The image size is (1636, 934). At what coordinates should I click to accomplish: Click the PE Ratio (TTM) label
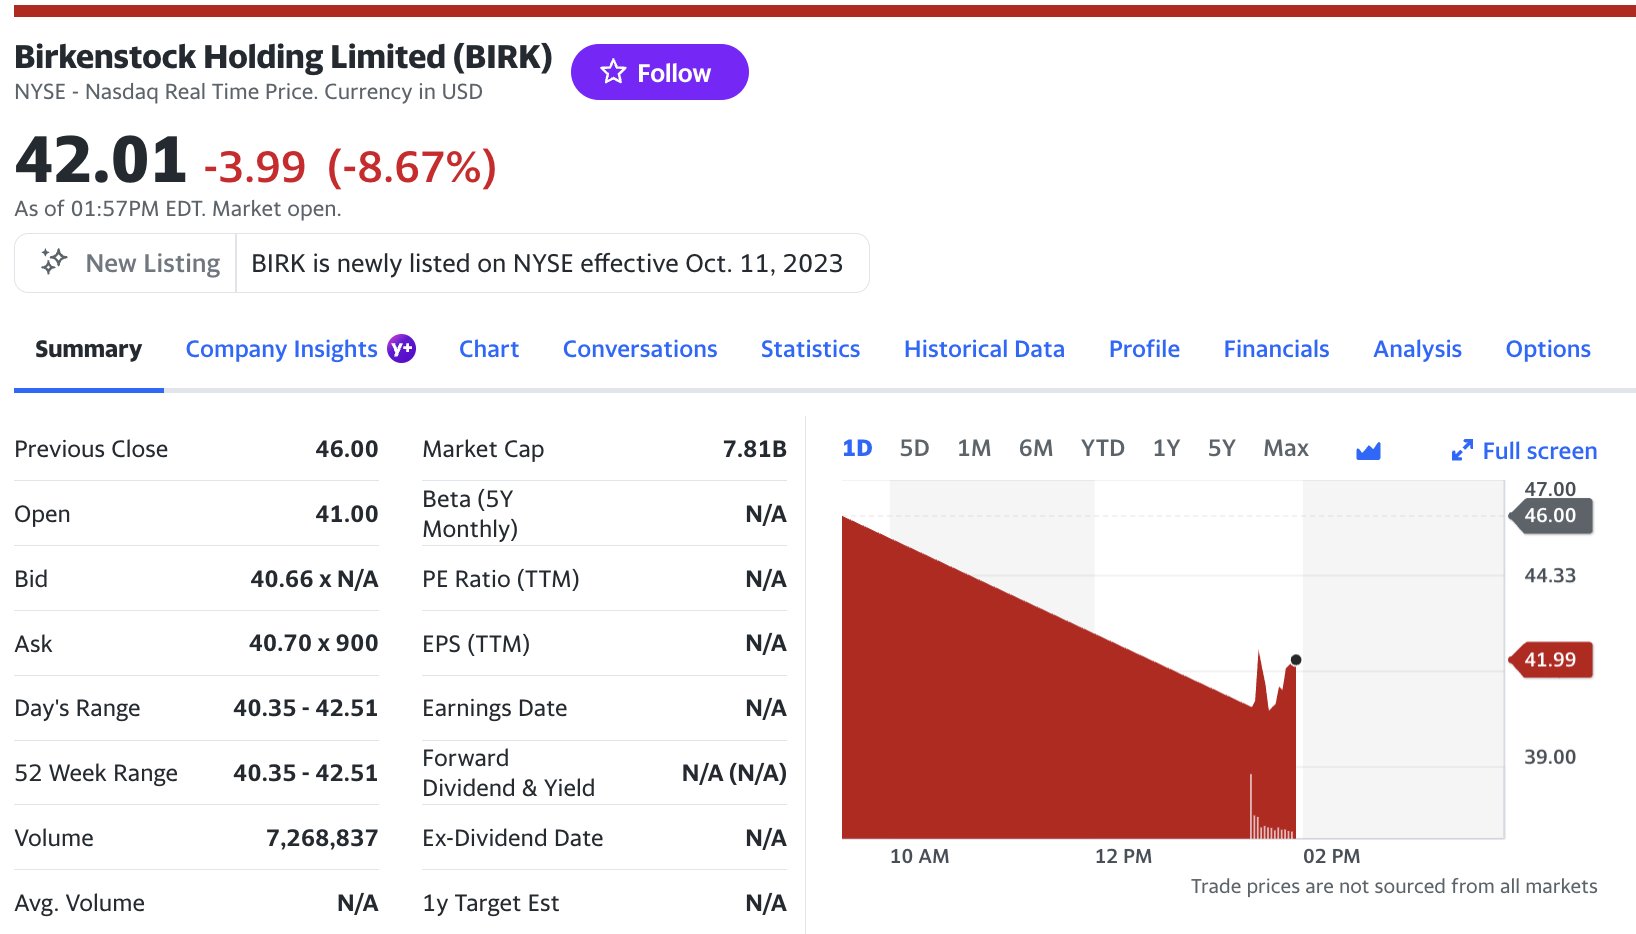click(501, 579)
